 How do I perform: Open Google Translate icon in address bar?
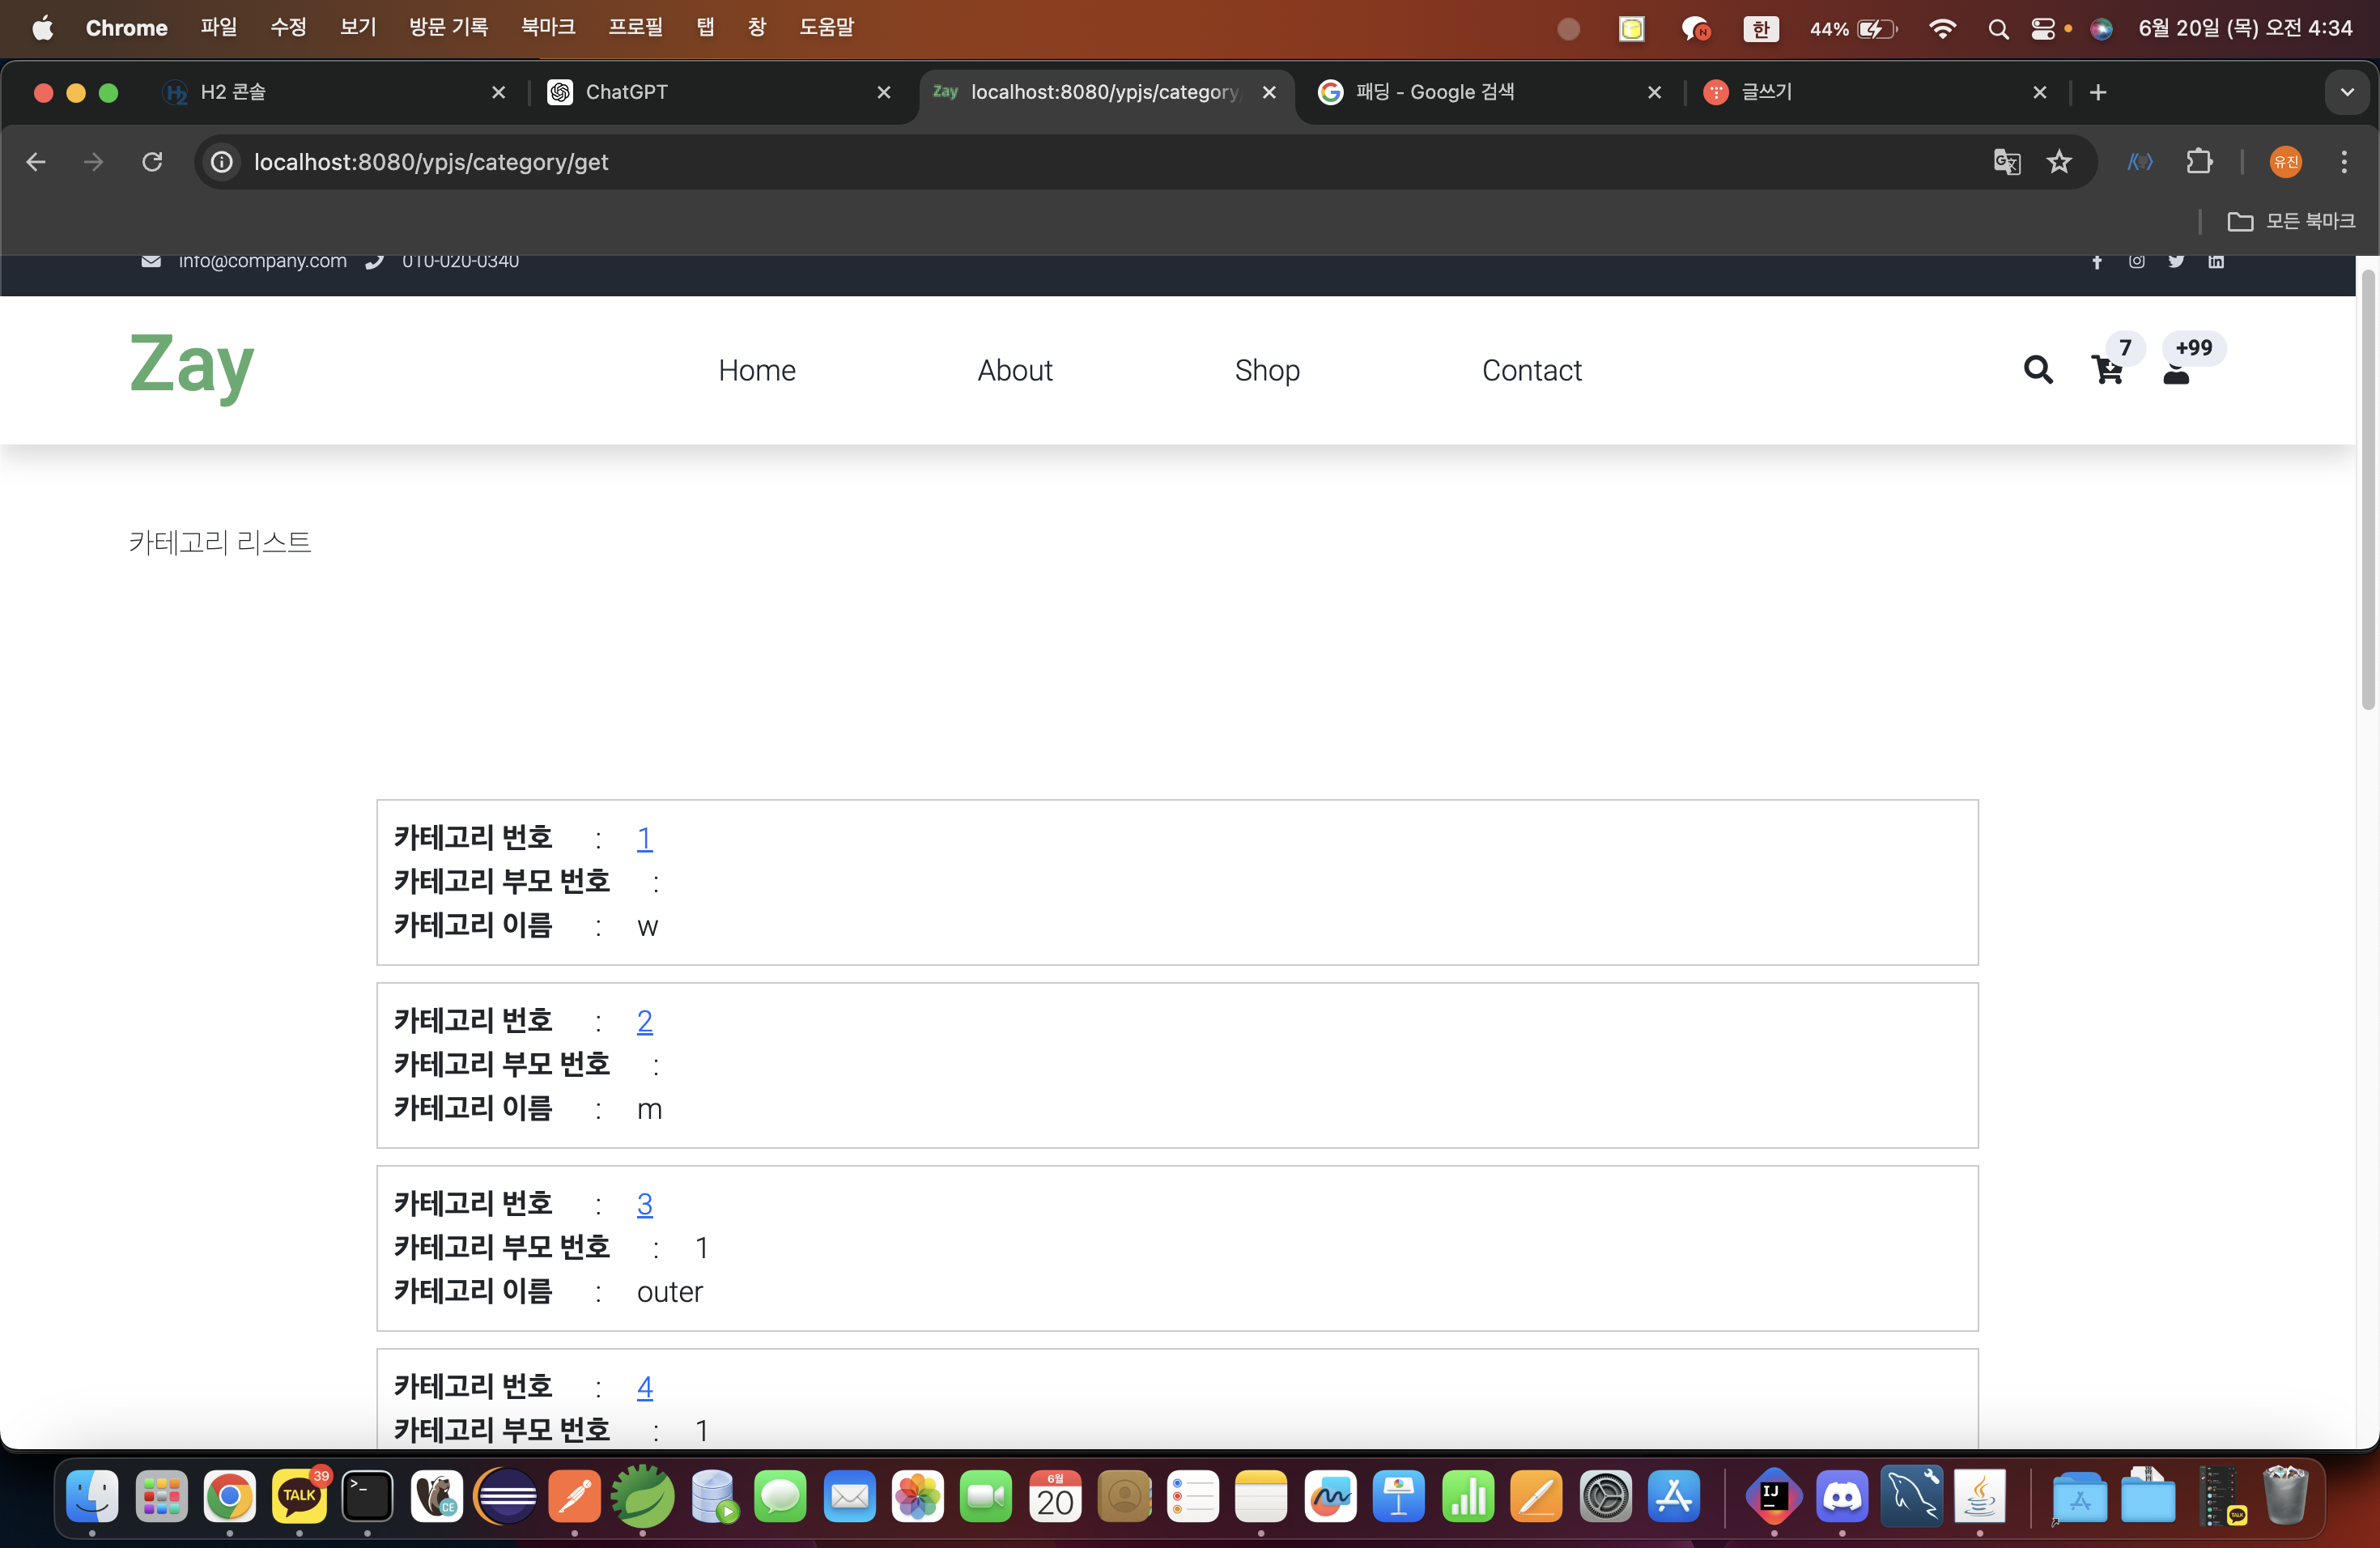2006,162
